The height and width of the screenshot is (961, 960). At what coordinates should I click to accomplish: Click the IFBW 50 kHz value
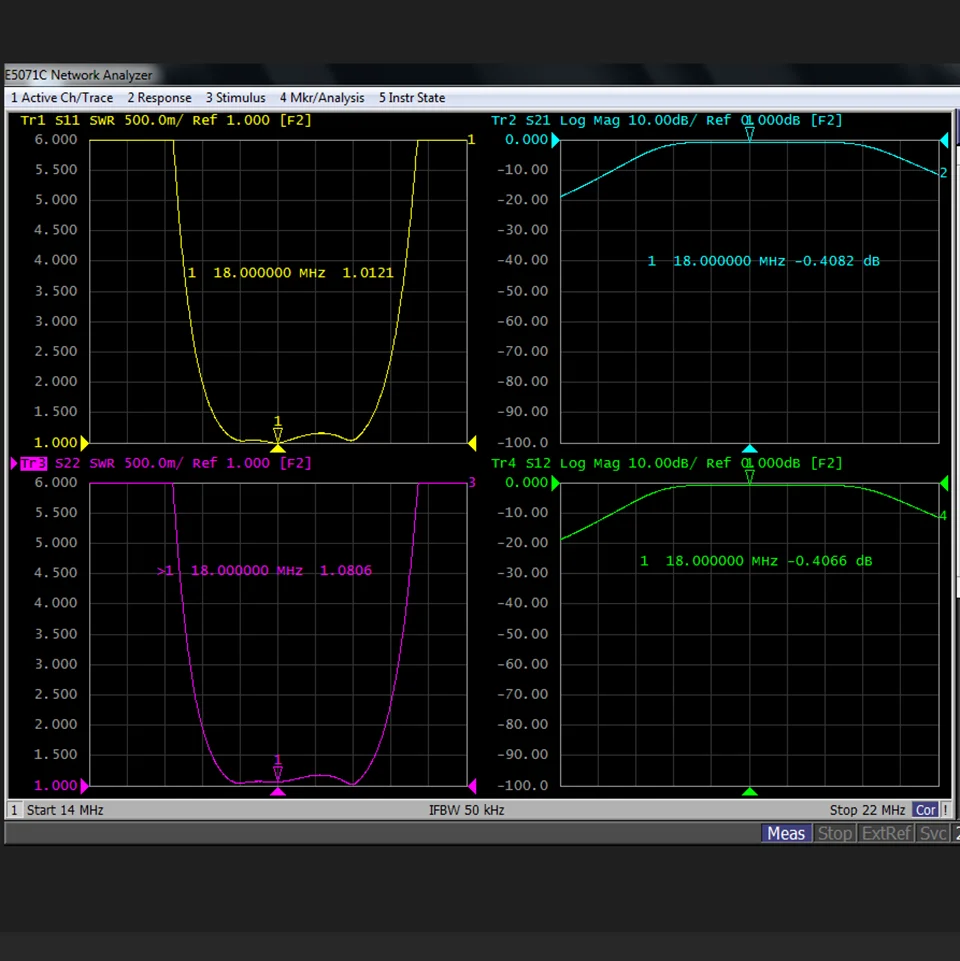(467, 810)
